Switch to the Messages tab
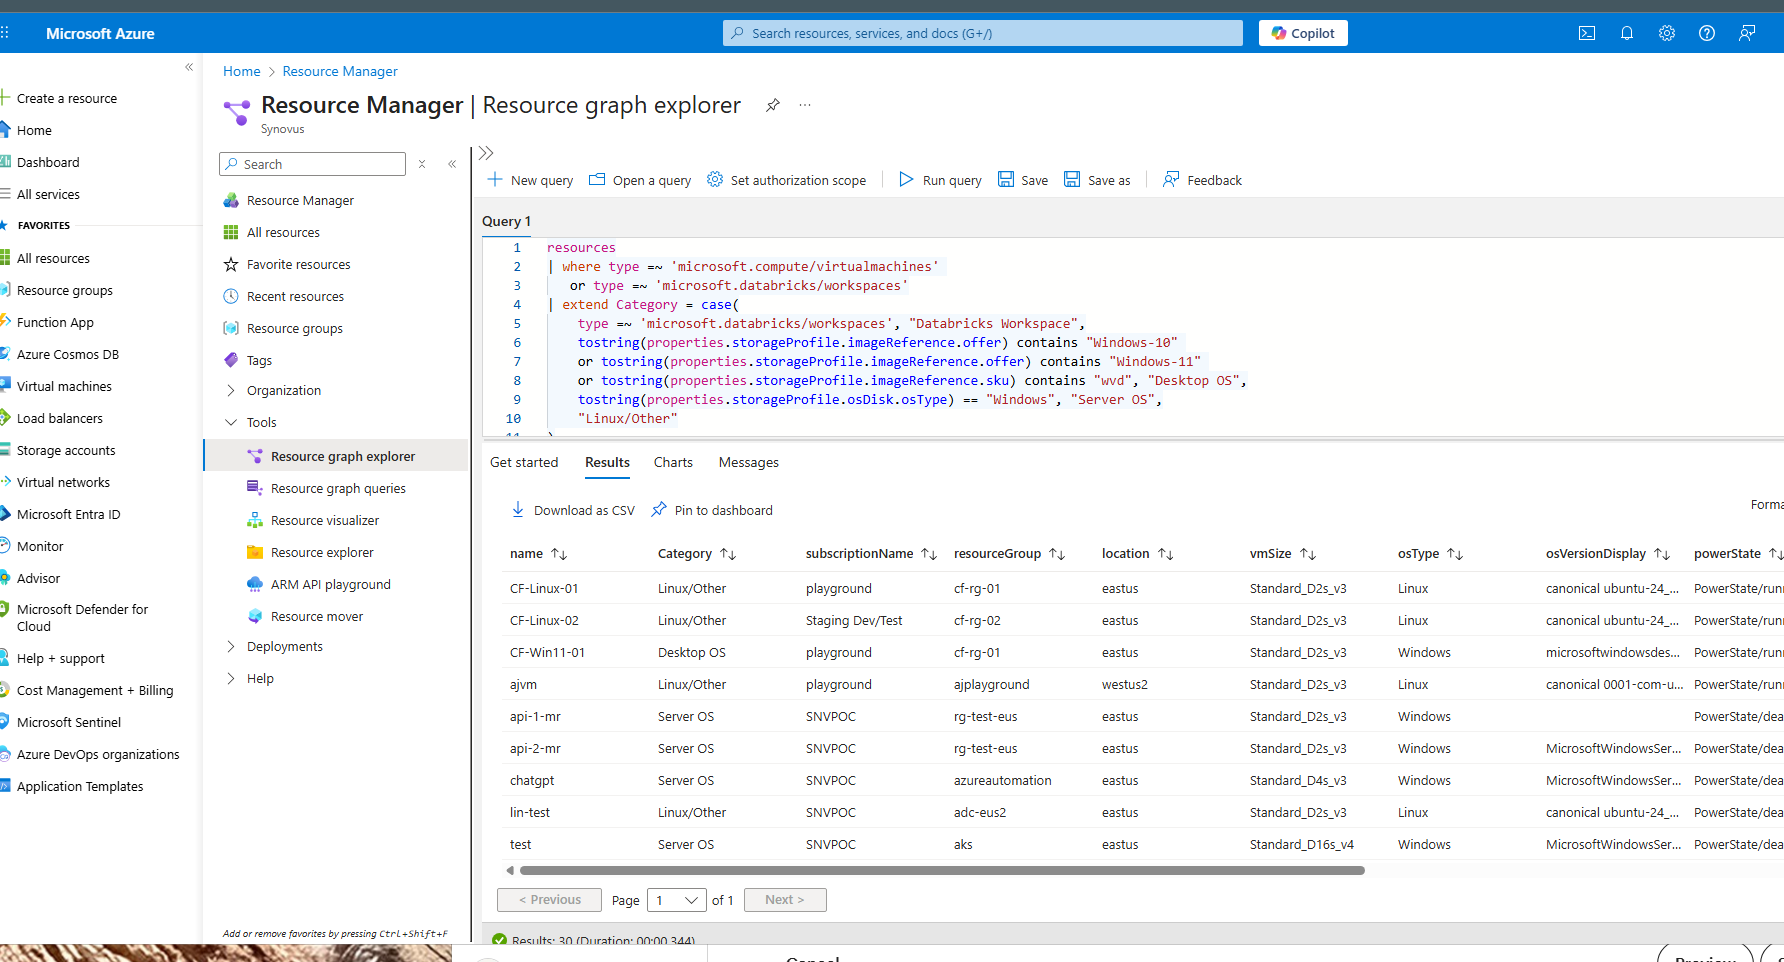This screenshot has height=962, width=1784. (x=748, y=462)
